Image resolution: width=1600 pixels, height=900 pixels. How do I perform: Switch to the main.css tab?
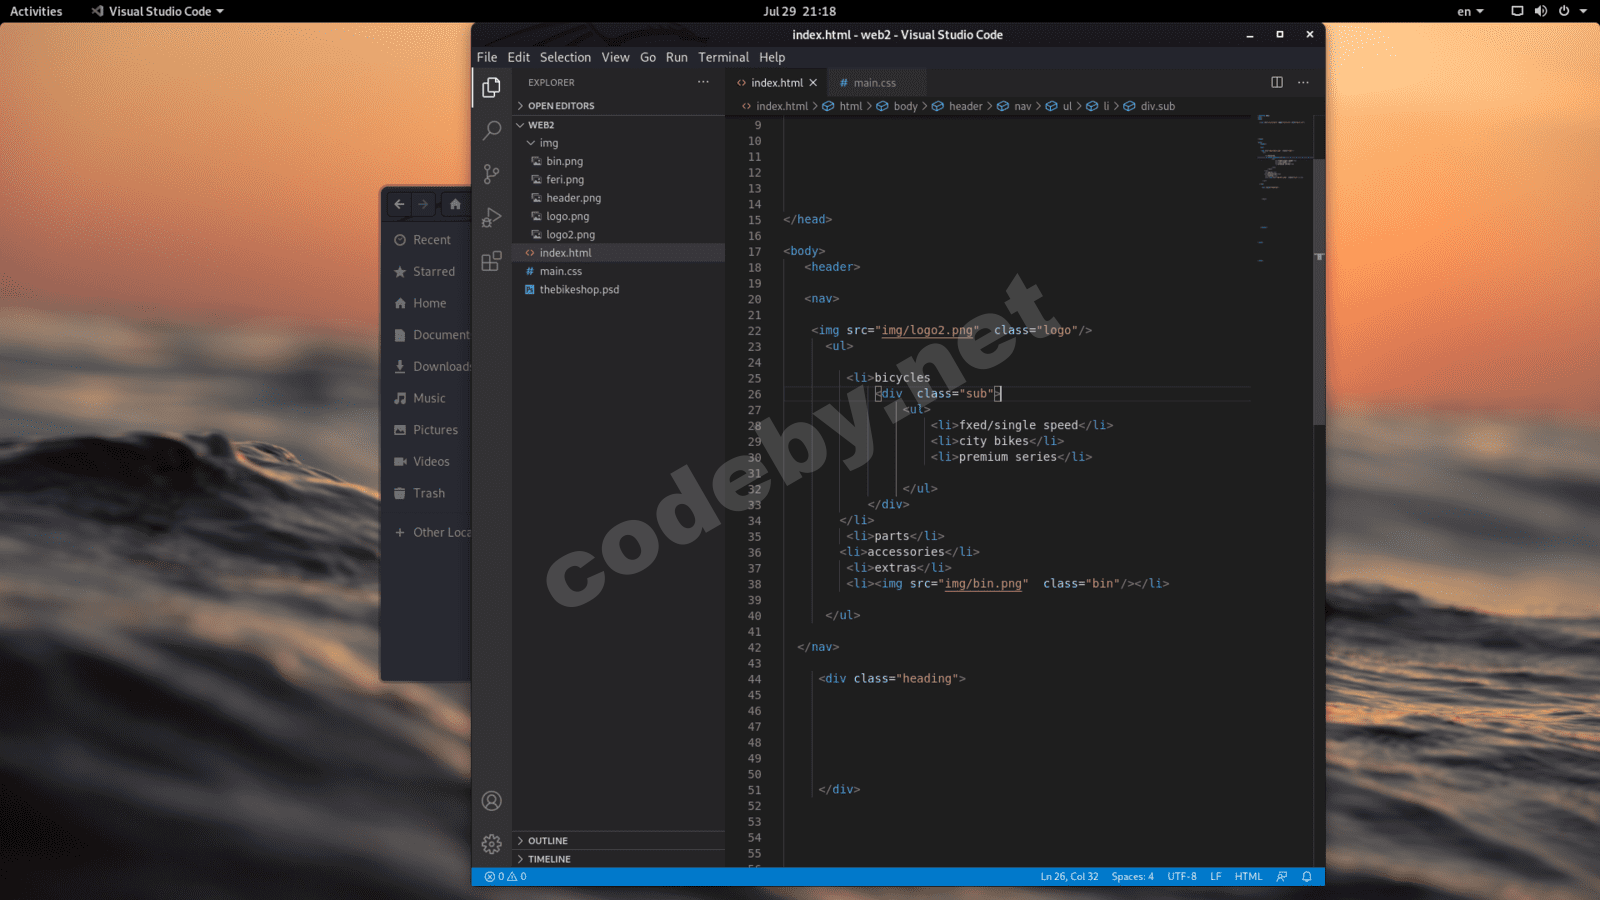[x=874, y=82]
